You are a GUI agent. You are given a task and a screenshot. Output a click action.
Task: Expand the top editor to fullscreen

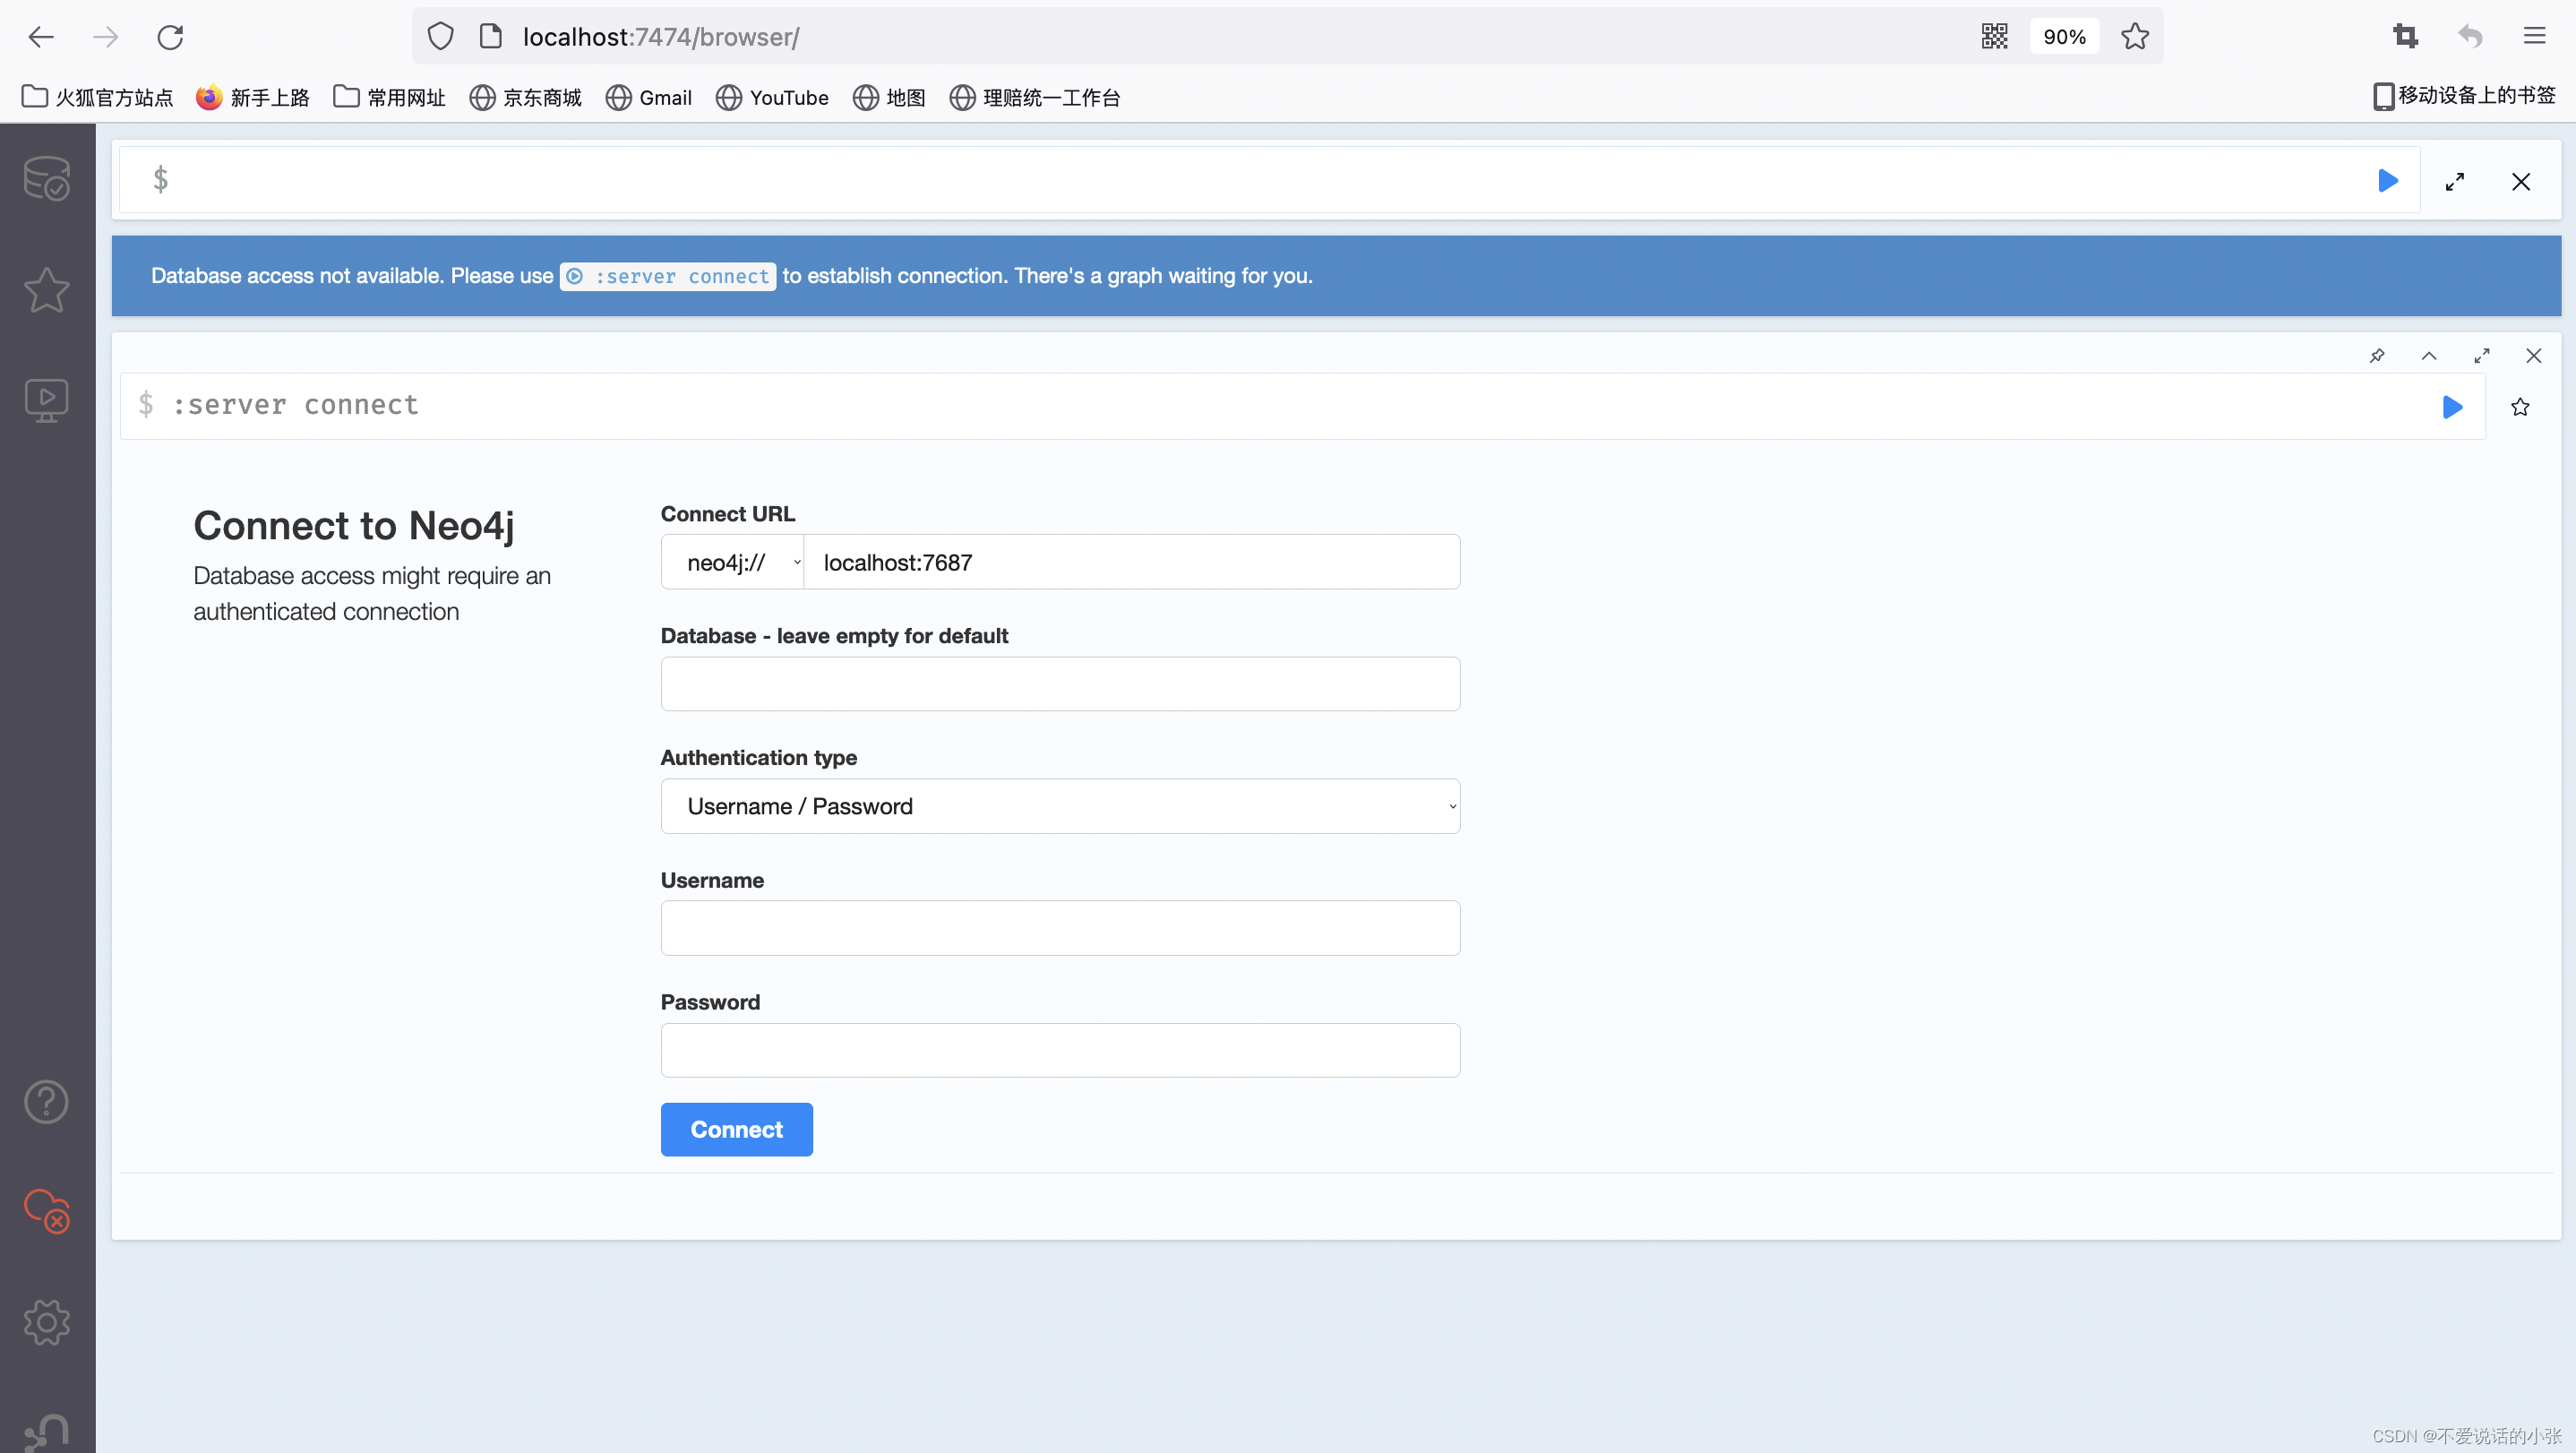(x=2455, y=182)
